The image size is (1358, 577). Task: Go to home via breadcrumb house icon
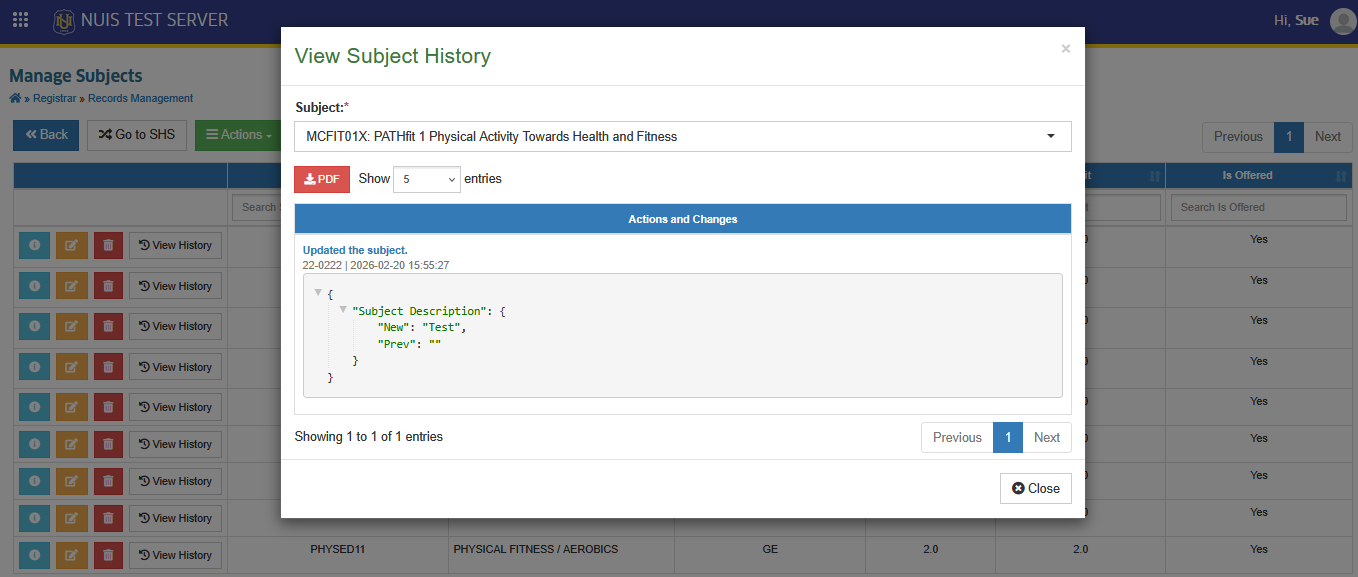(x=15, y=98)
